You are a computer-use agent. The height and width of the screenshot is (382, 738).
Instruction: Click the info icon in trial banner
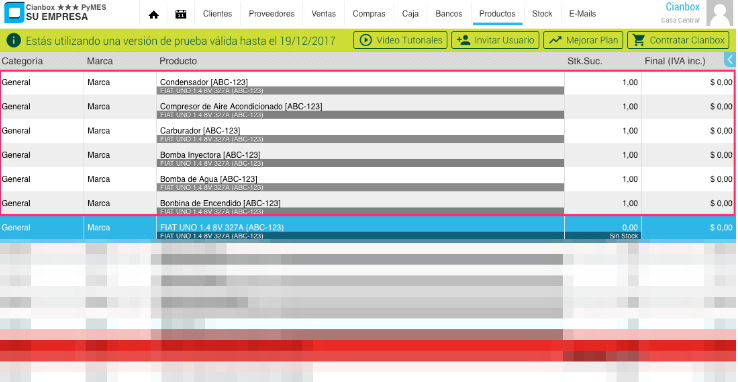(13, 40)
